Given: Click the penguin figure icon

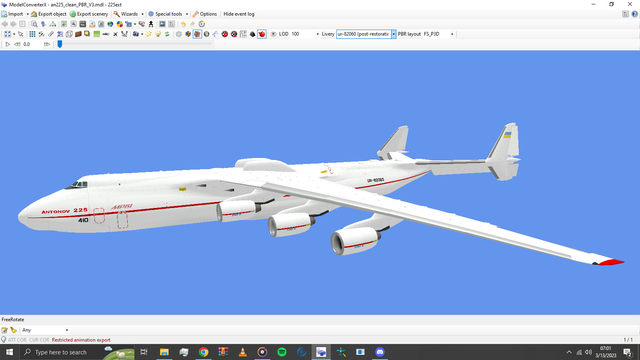Looking at the screenshot, I should pos(151,24).
